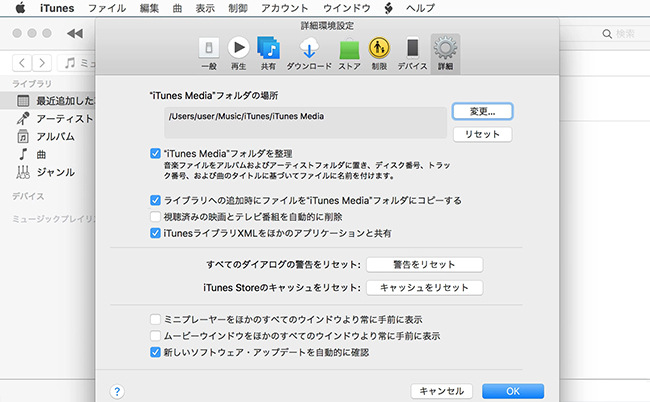Click the キャンセル button
Viewport: 650px width, 402px height.
coord(441,391)
